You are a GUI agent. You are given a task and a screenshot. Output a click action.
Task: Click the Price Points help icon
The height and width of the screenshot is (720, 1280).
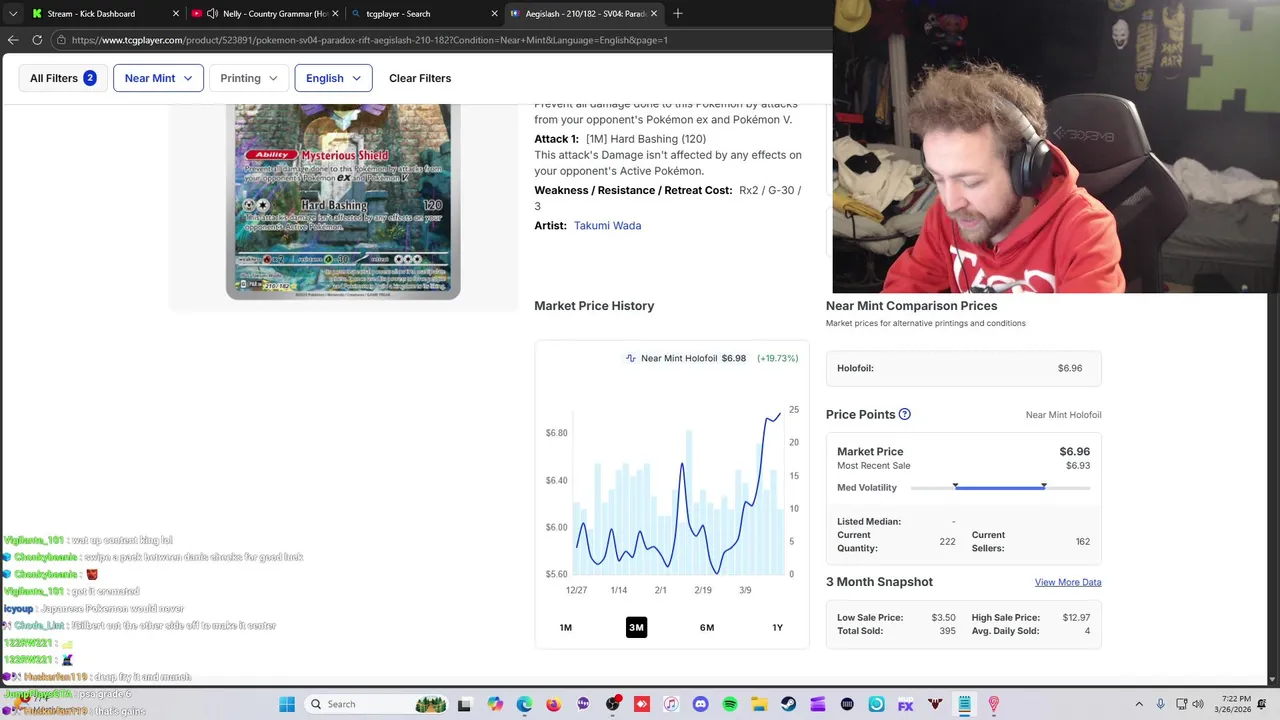[905, 414]
